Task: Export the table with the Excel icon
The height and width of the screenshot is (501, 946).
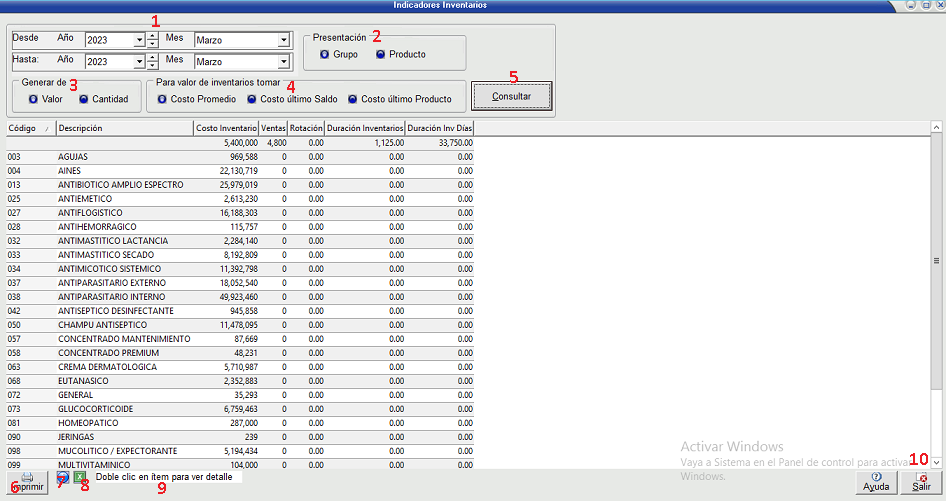Action: coord(80,479)
